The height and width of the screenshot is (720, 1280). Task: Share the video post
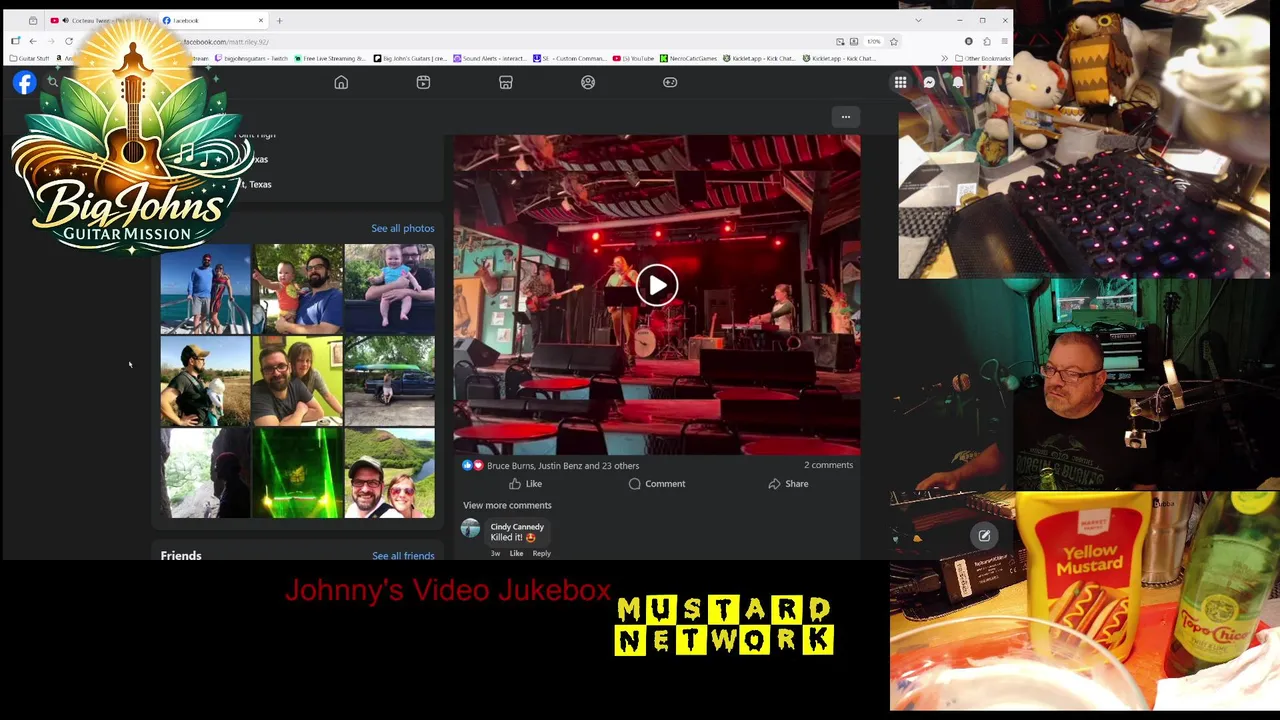click(788, 484)
